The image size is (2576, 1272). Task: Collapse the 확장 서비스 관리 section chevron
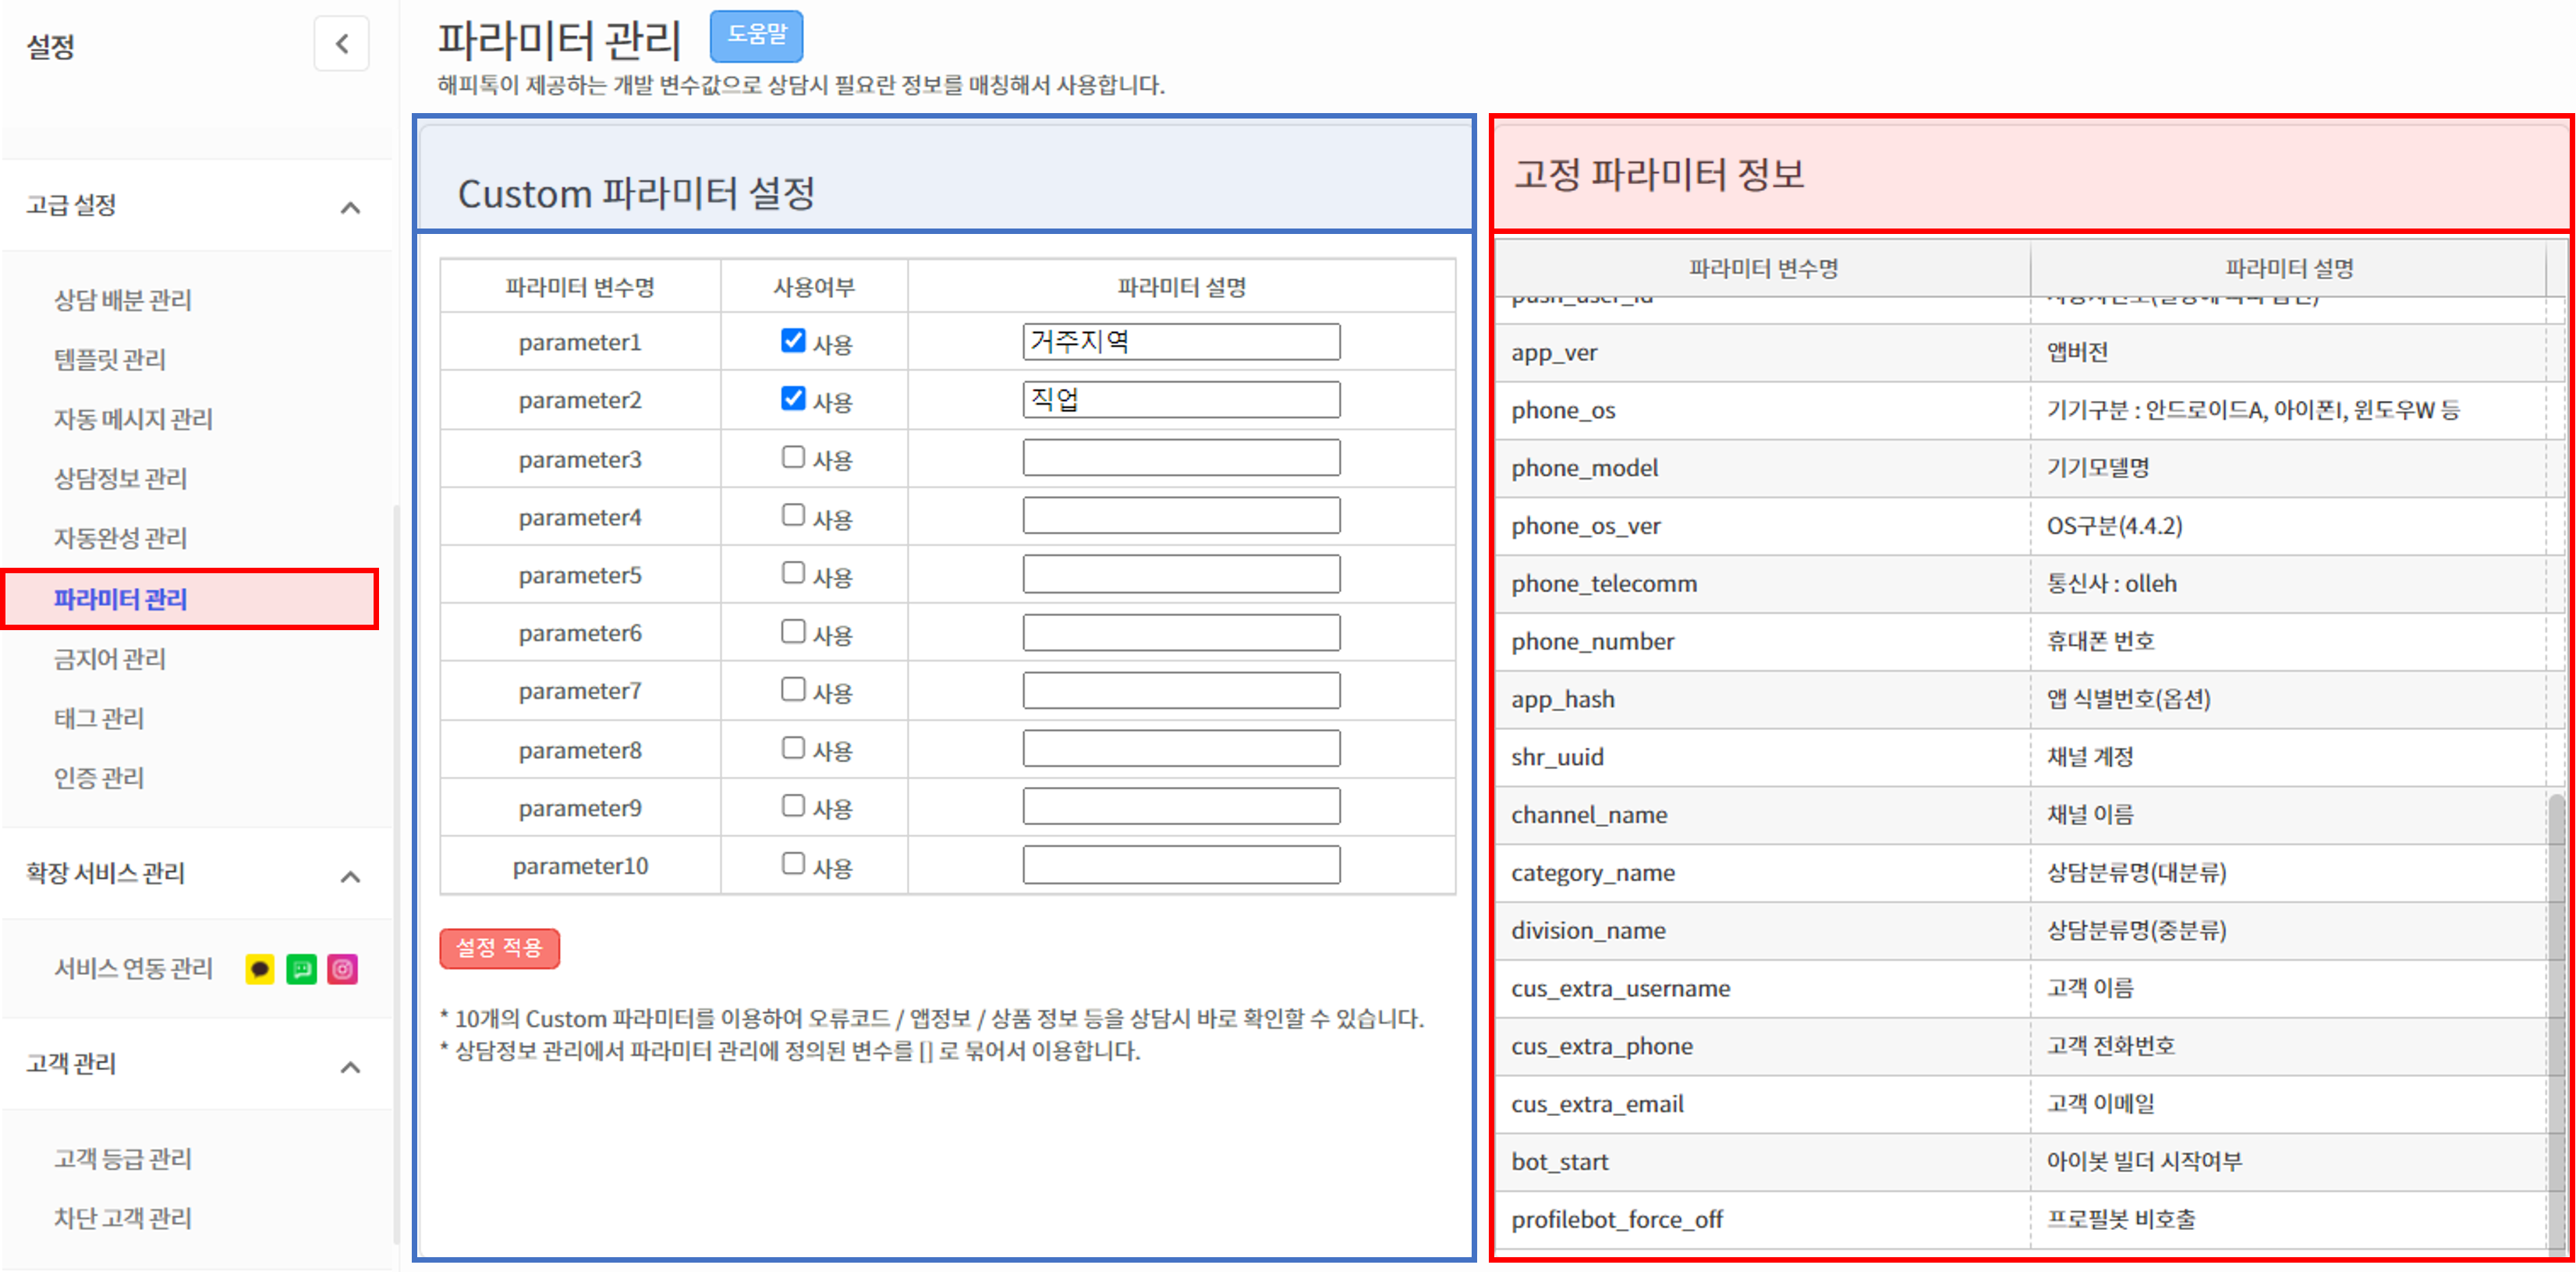pos(350,876)
